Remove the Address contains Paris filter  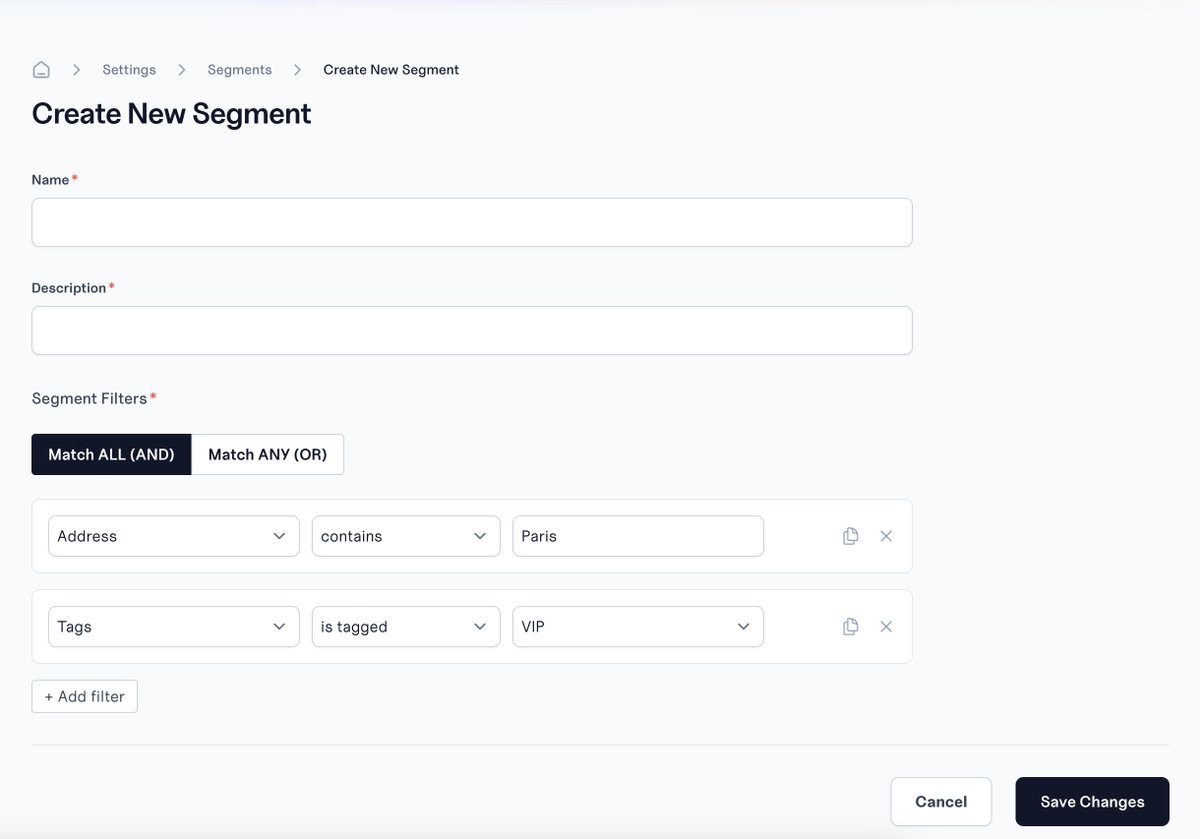click(x=886, y=535)
